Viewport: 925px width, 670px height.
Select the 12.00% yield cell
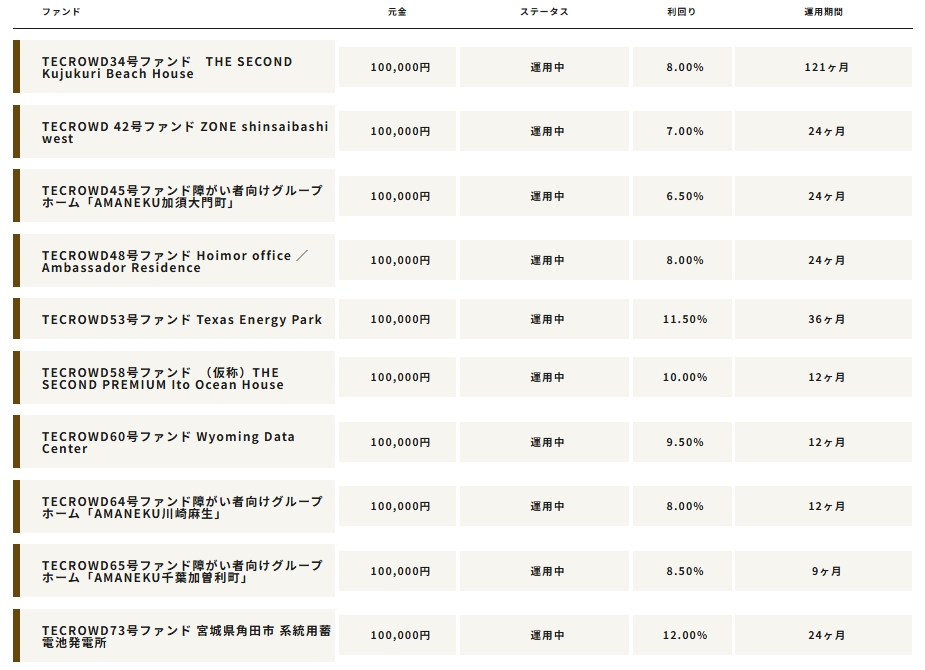(x=683, y=635)
